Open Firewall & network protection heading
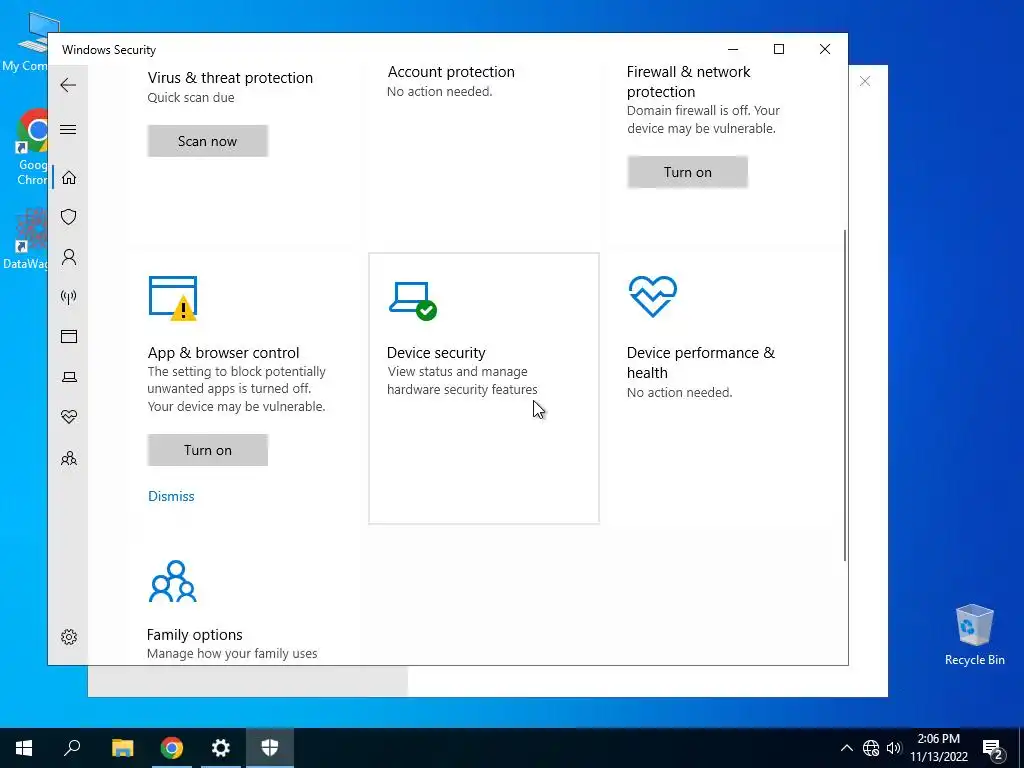The width and height of the screenshot is (1024, 768). tap(688, 82)
